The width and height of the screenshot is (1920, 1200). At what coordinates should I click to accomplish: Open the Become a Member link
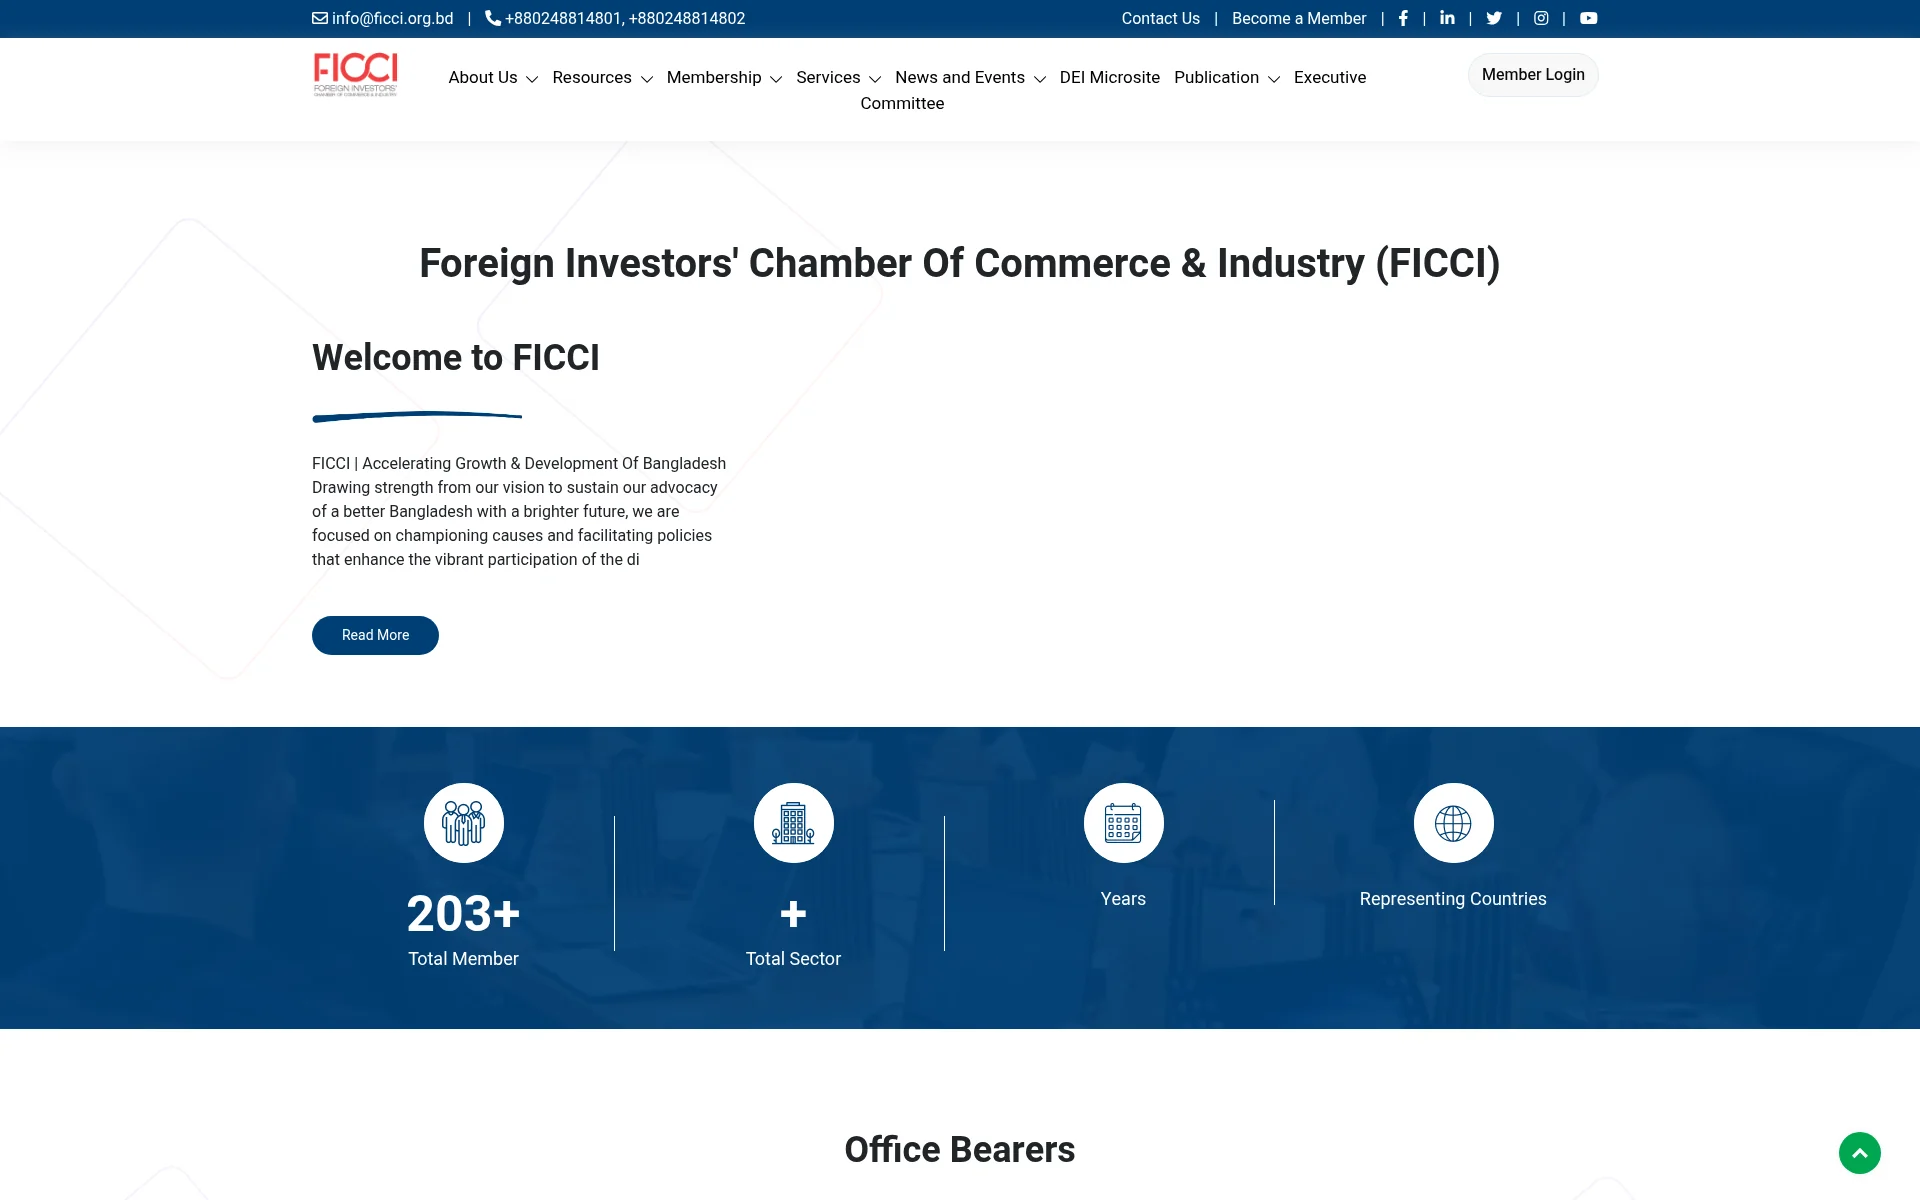[1299, 18]
